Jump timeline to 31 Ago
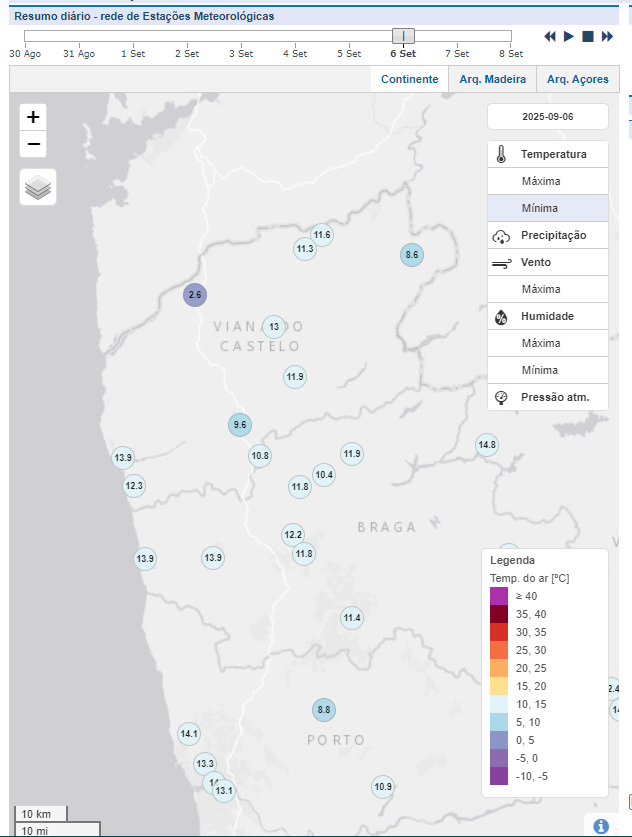632x837 pixels. tap(79, 53)
